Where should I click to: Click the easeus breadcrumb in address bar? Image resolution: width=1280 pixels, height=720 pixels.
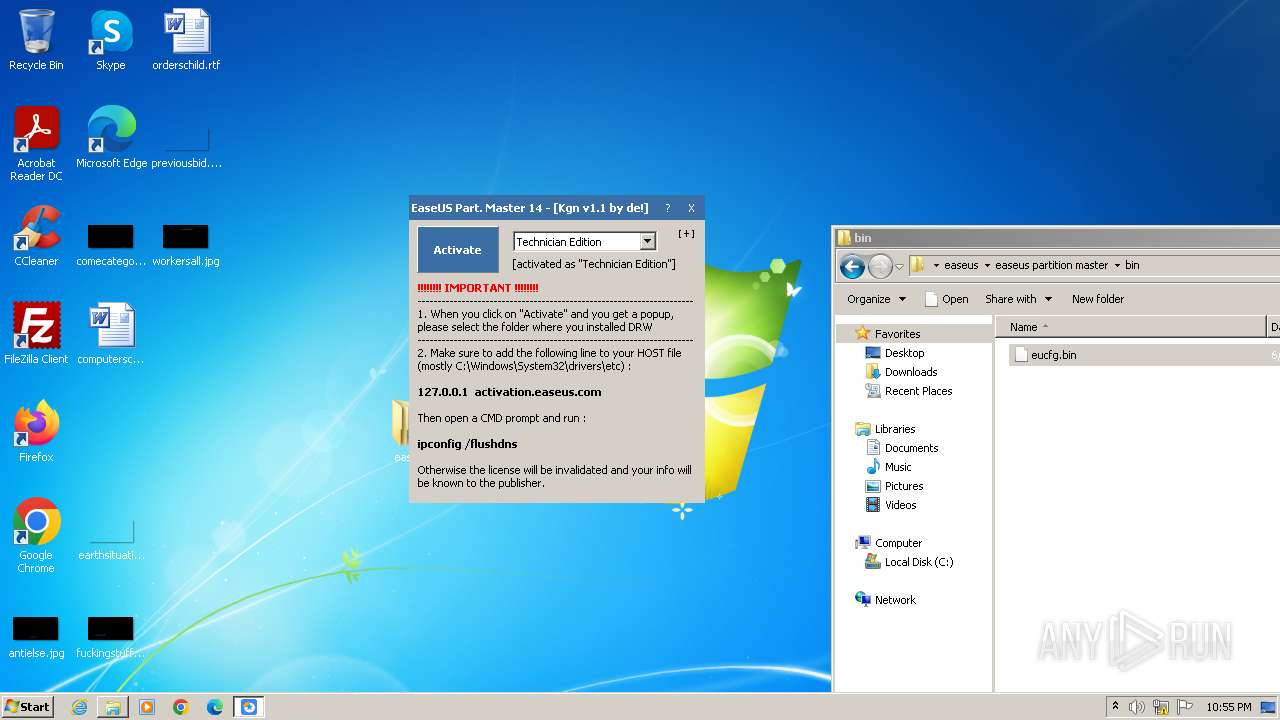[961, 265]
